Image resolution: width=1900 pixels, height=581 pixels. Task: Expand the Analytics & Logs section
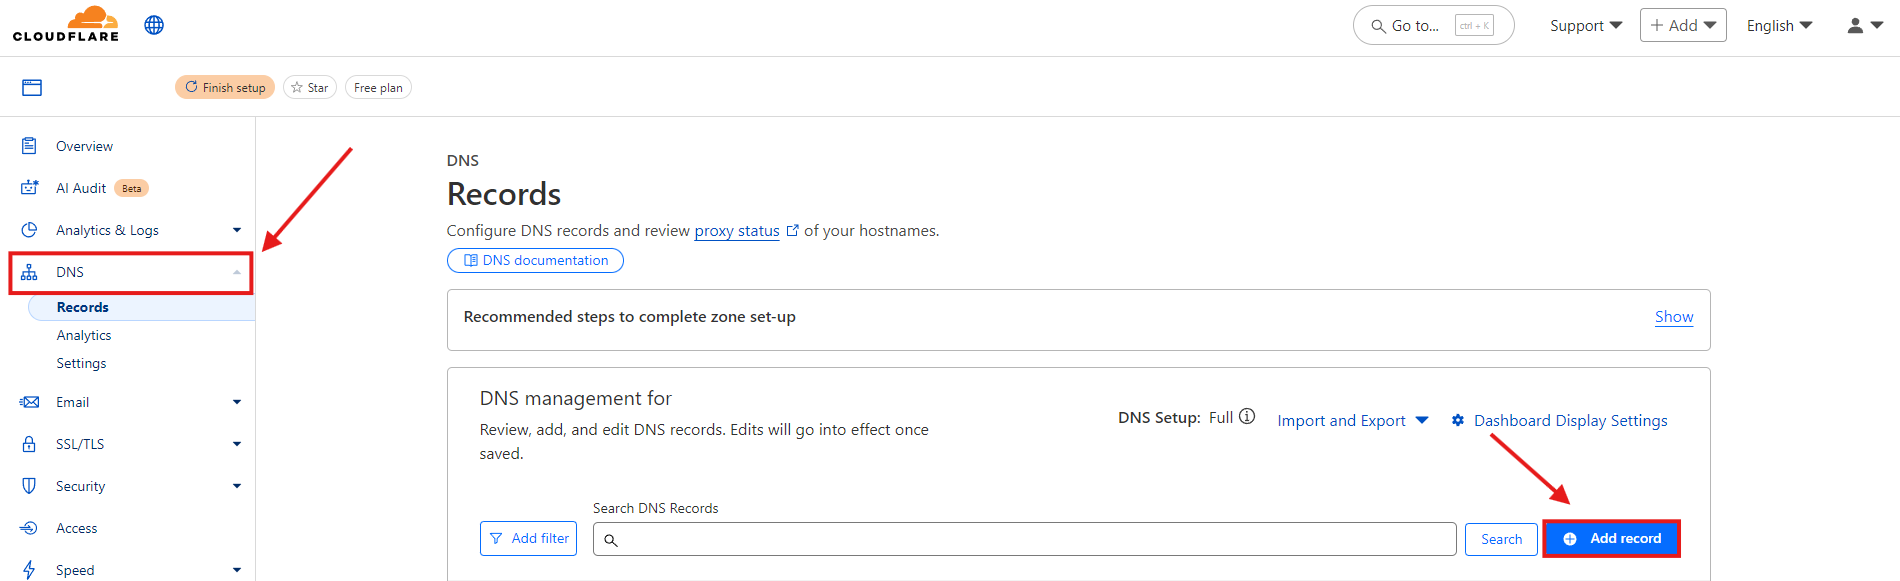click(x=237, y=230)
